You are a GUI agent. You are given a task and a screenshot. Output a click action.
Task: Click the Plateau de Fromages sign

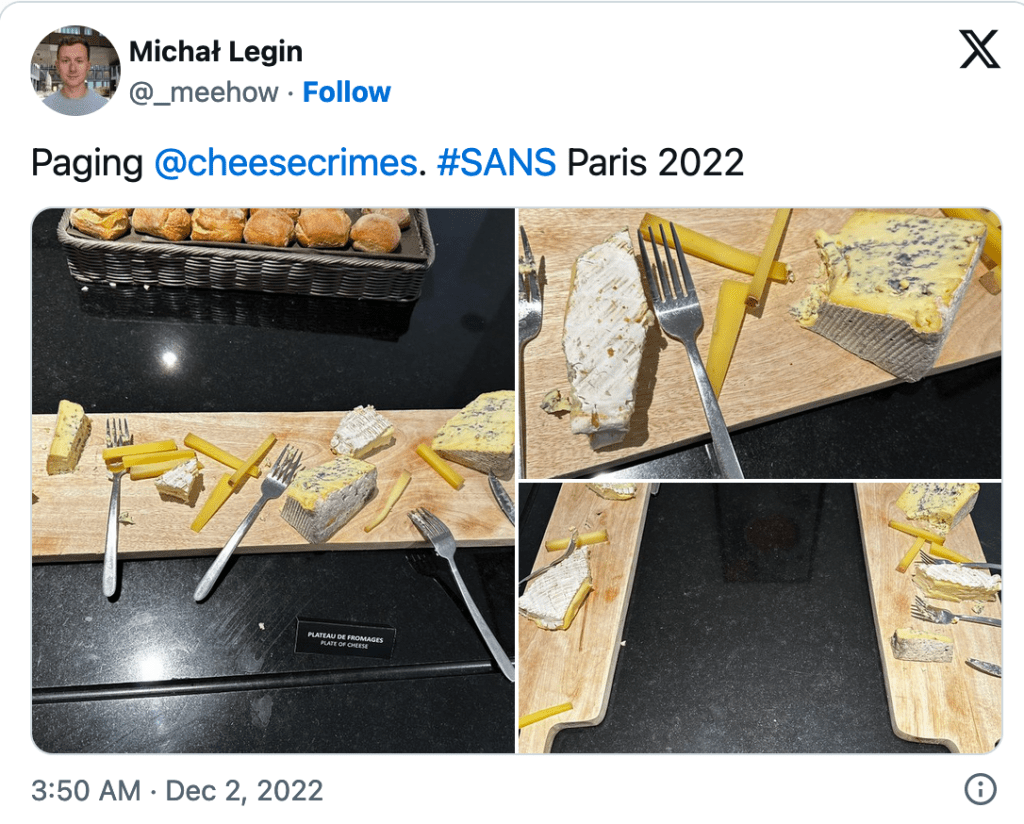tap(345, 637)
